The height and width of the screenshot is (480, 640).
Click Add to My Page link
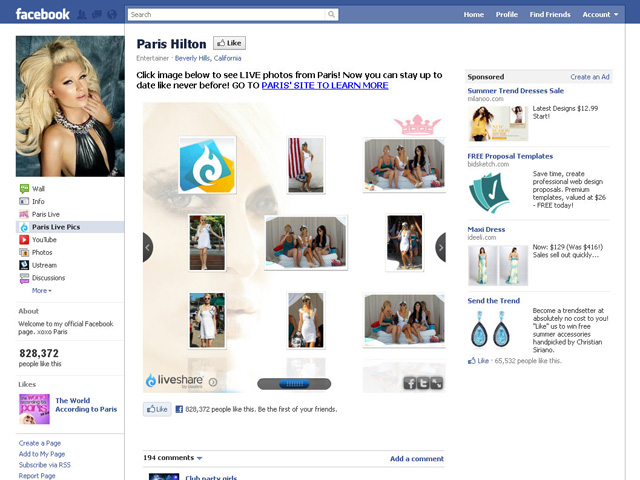point(42,454)
